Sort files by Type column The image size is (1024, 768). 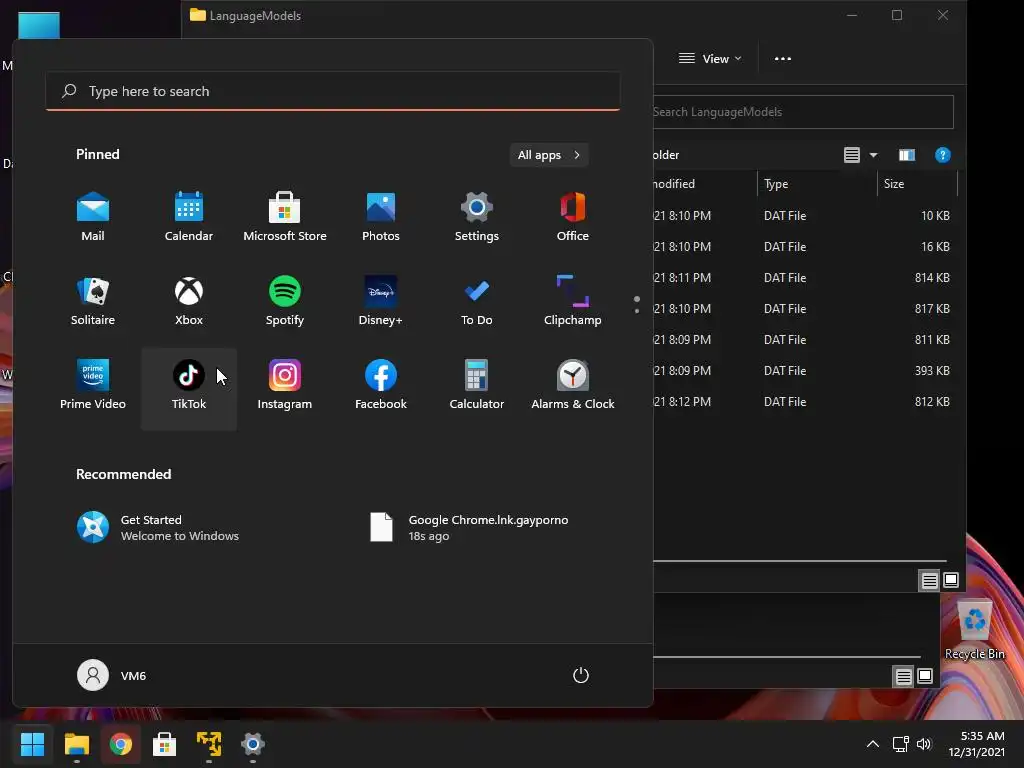click(x=816, y=184)
